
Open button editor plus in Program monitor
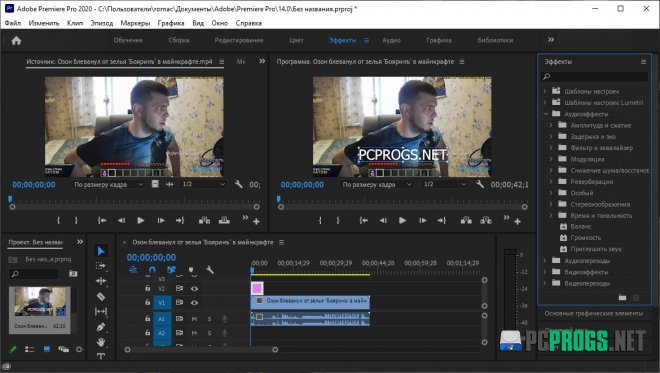(518, 221)
